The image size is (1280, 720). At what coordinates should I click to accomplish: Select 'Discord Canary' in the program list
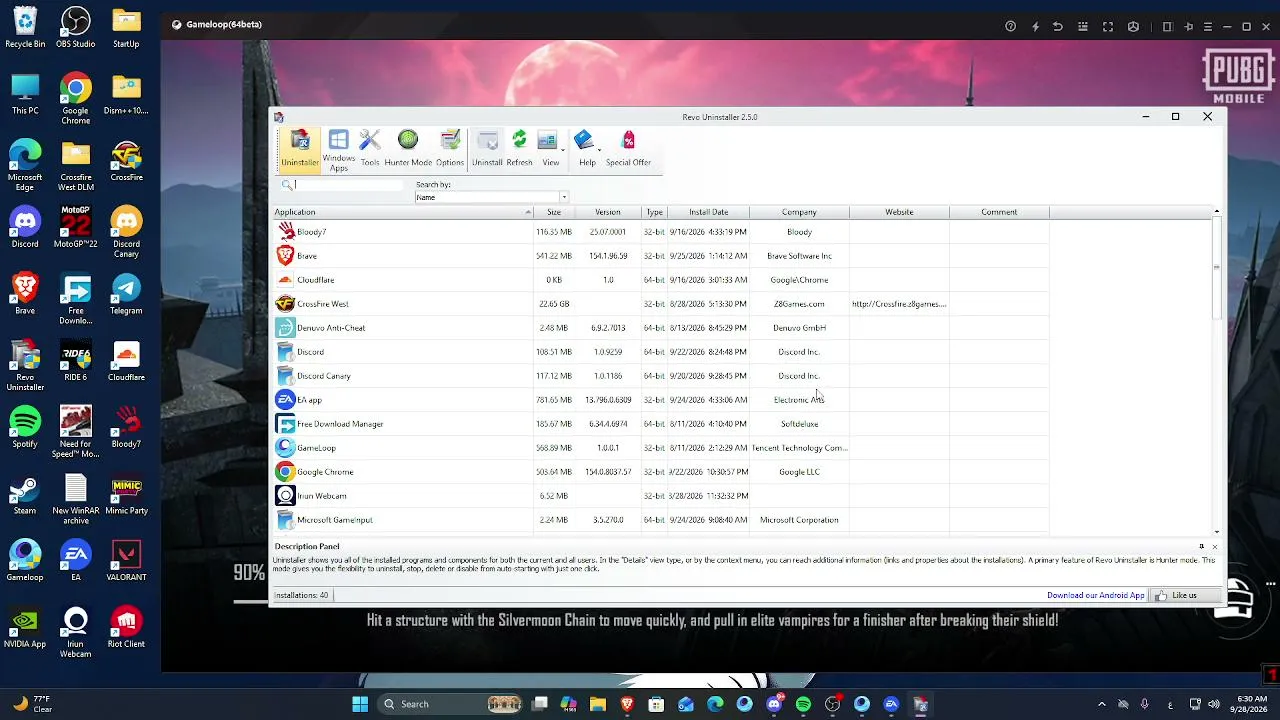323,376
